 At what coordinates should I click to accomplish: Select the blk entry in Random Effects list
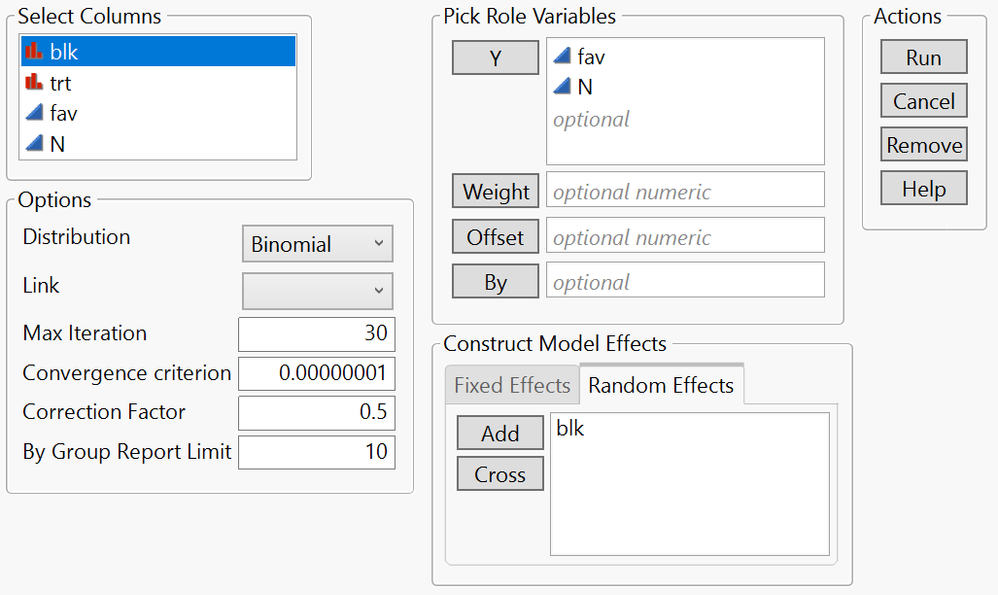pyautogui.click(x=570, y=429)
